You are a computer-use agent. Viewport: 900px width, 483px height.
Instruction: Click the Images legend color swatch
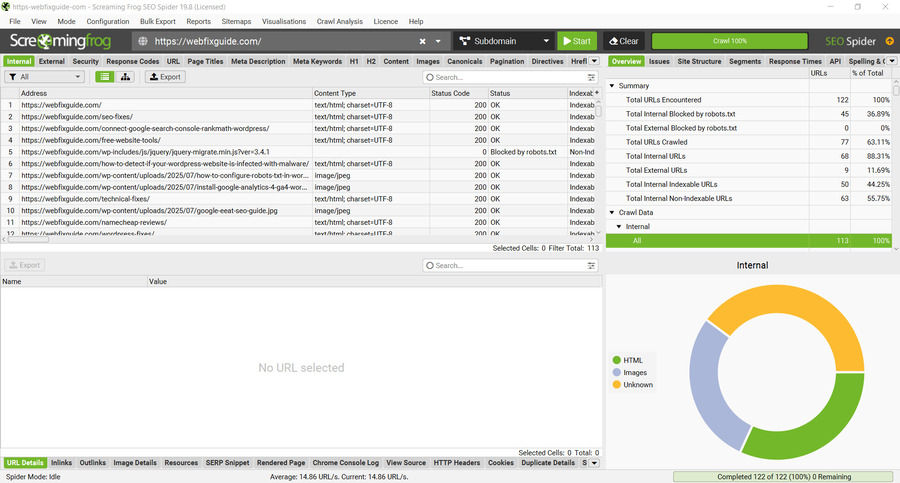[x=616, y=372]
